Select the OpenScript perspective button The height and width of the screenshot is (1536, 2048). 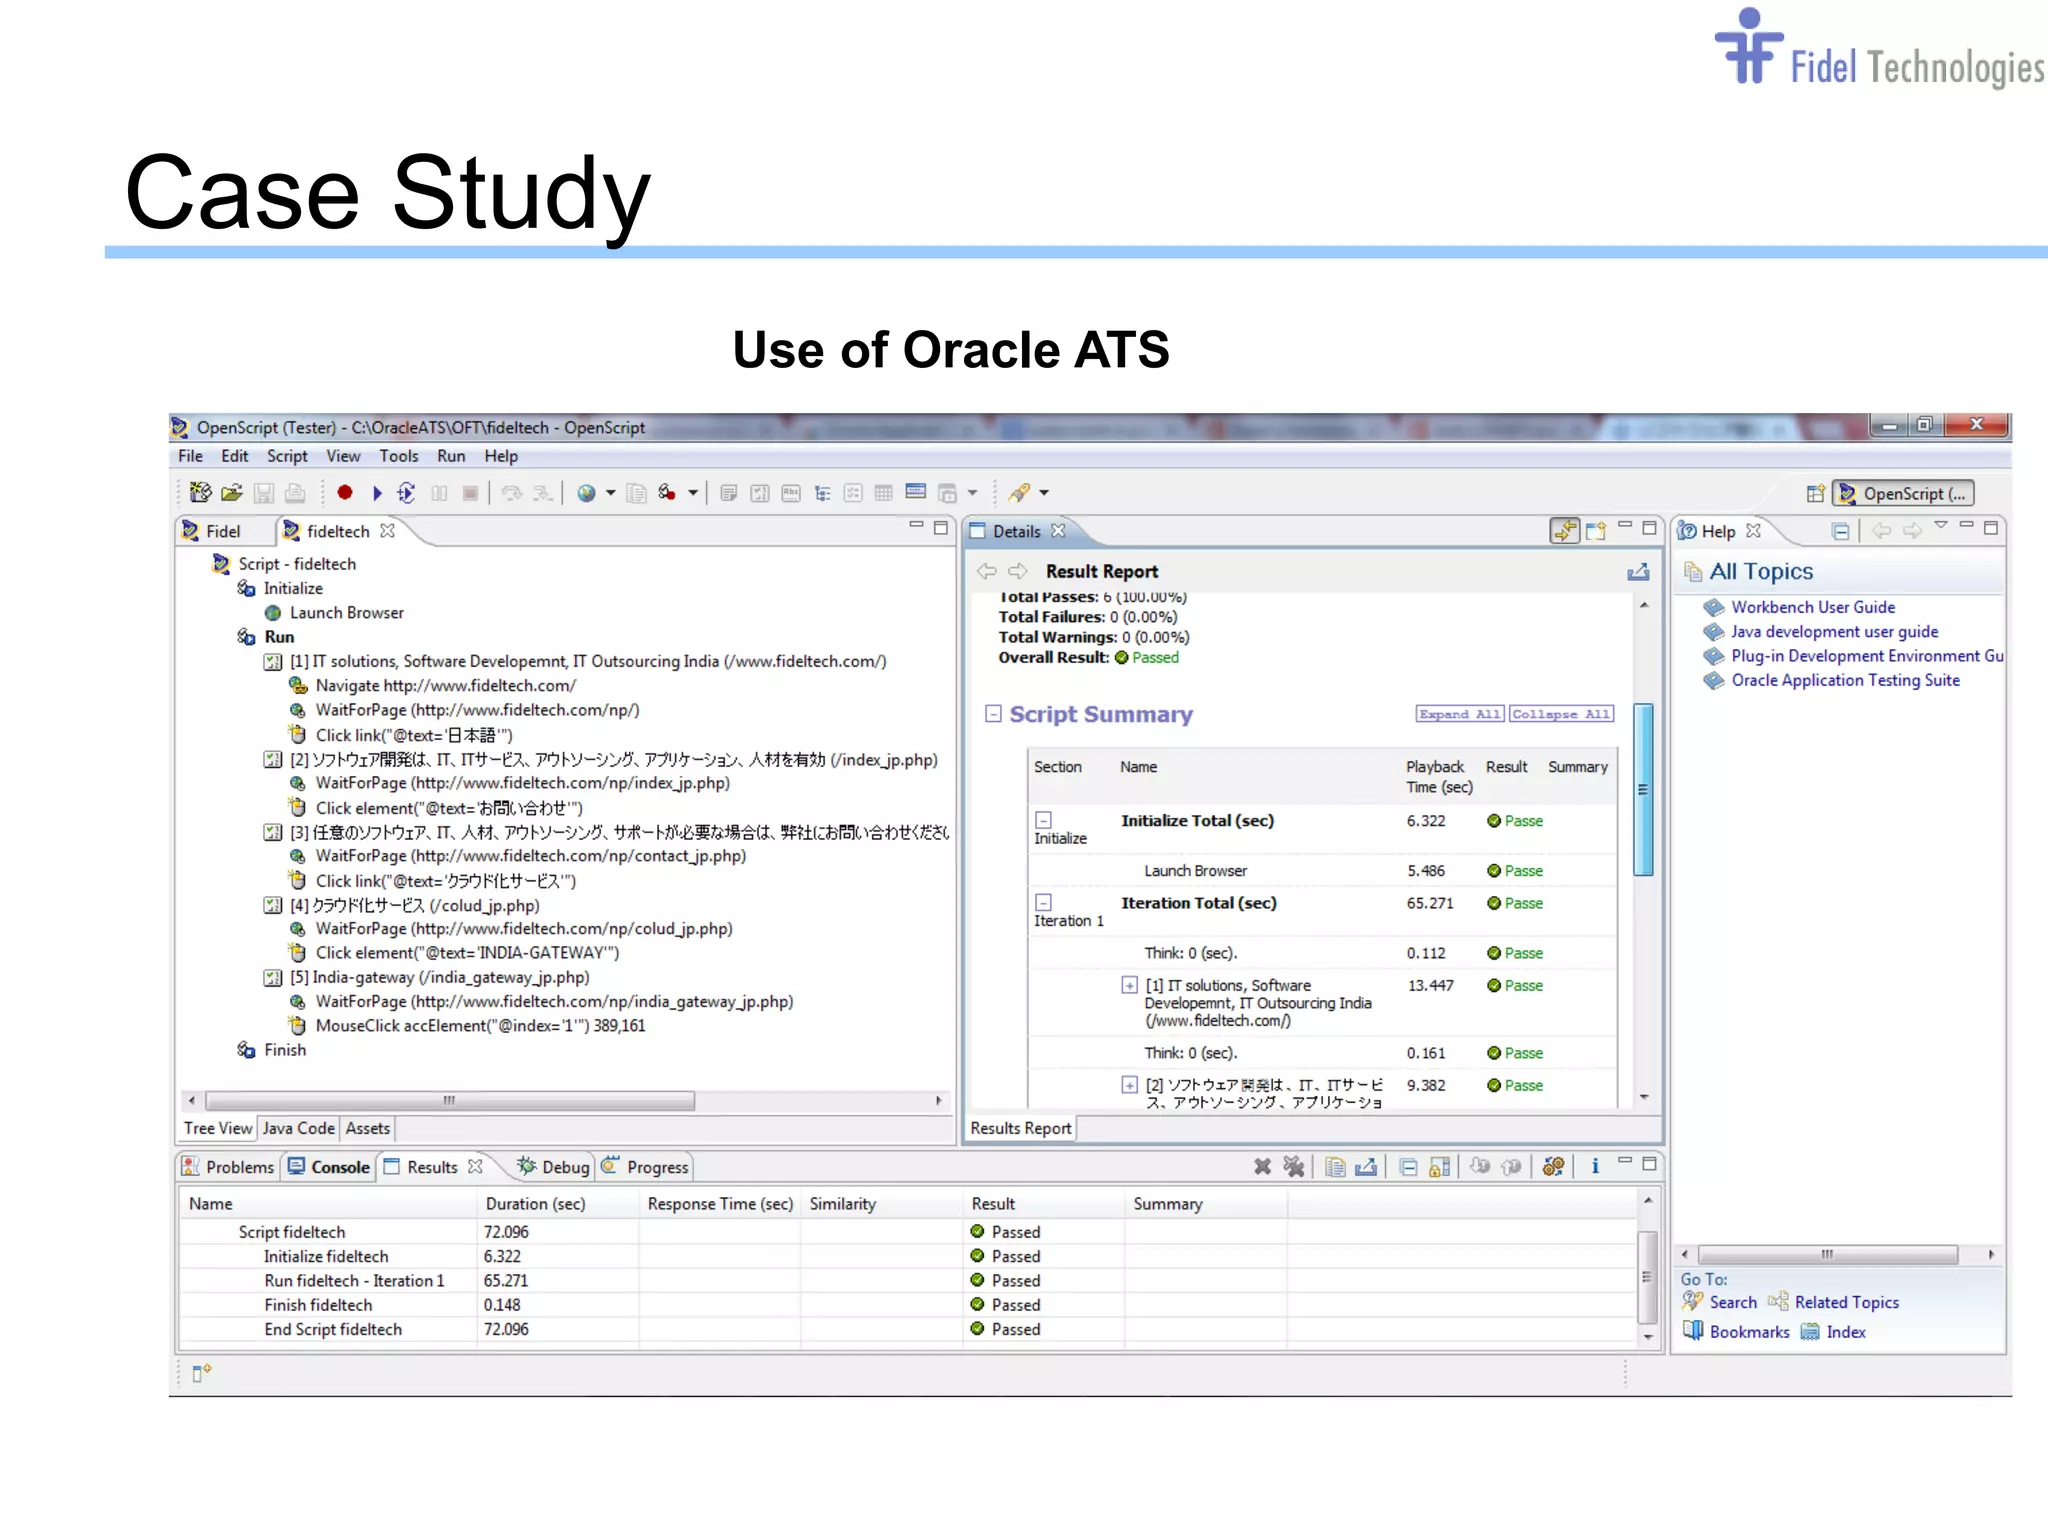click(x=1903, y=493)
